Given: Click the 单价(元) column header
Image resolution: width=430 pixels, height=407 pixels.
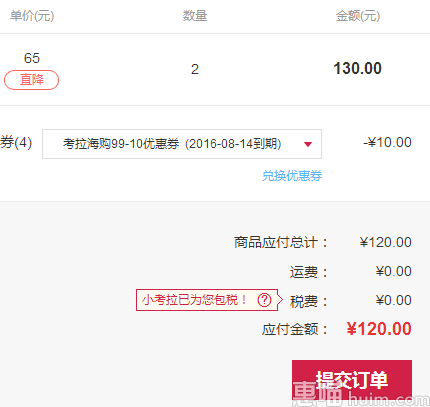Looking at the screenshot, I should click(32, 16).
